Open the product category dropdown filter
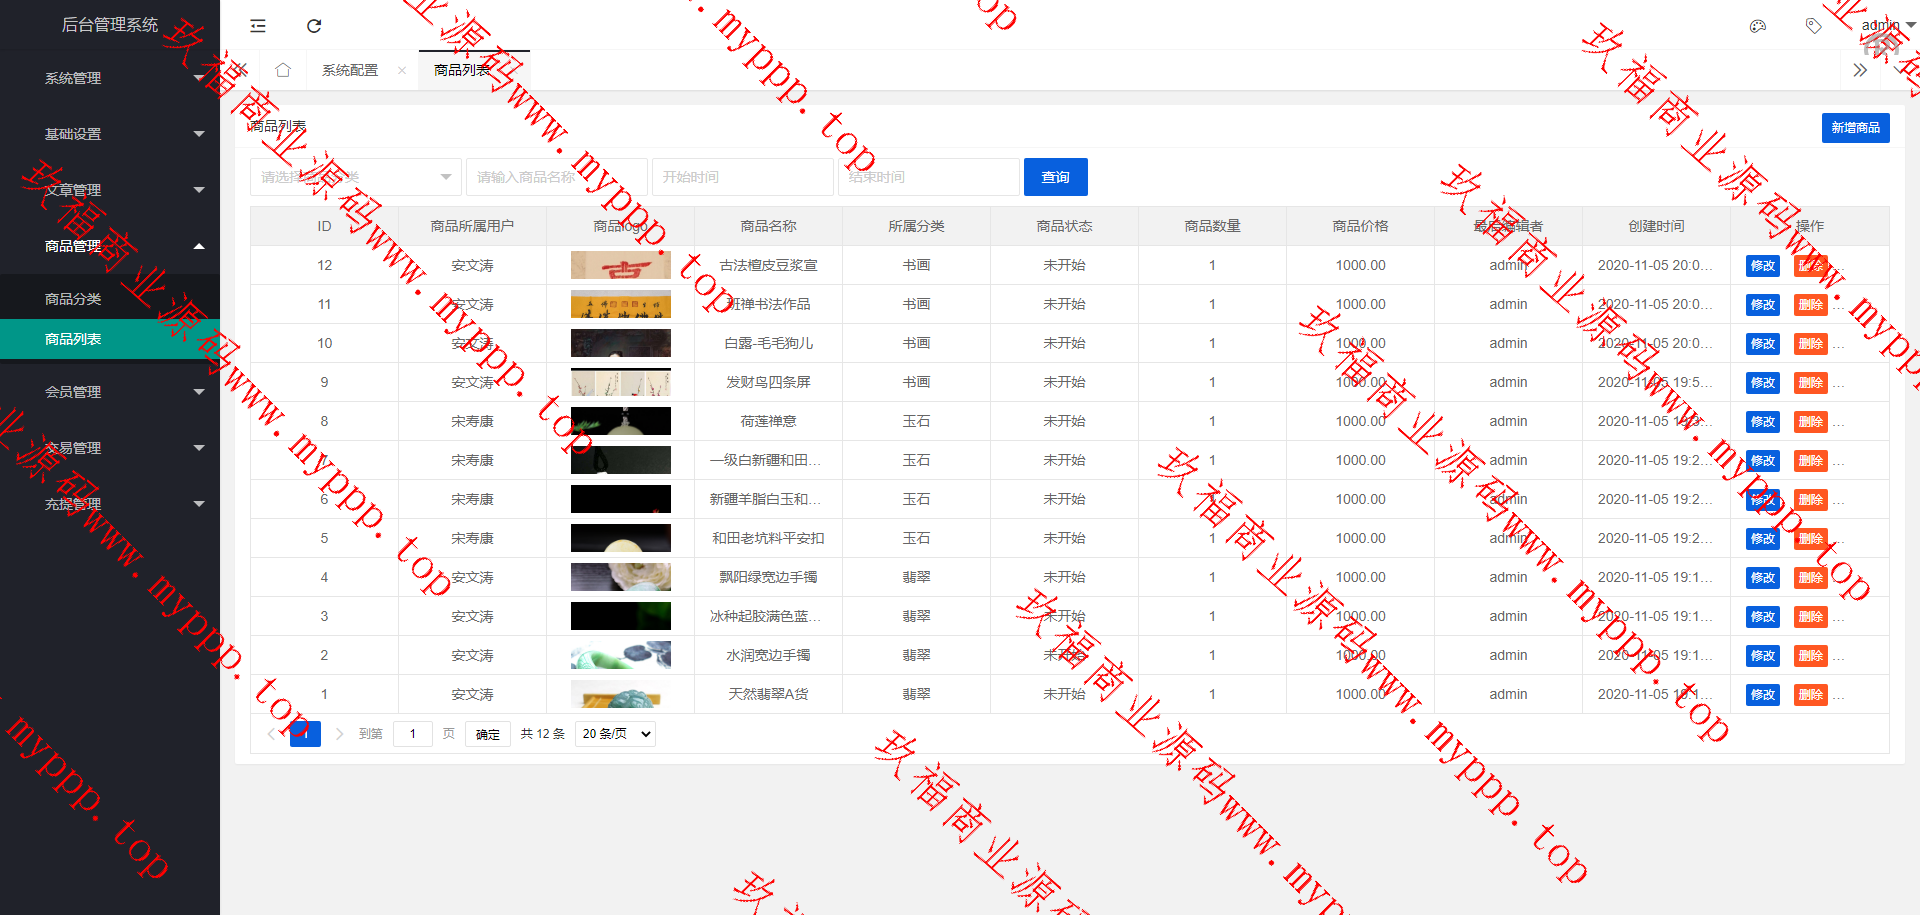 tap(355, 177)
